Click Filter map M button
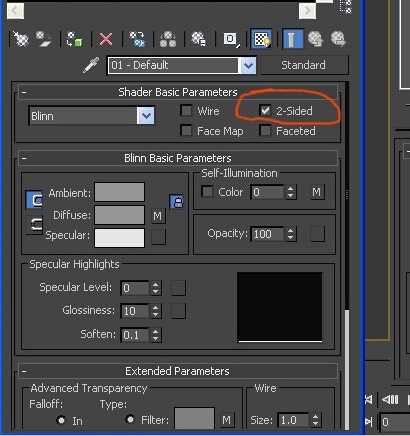 tap(227, 420)
